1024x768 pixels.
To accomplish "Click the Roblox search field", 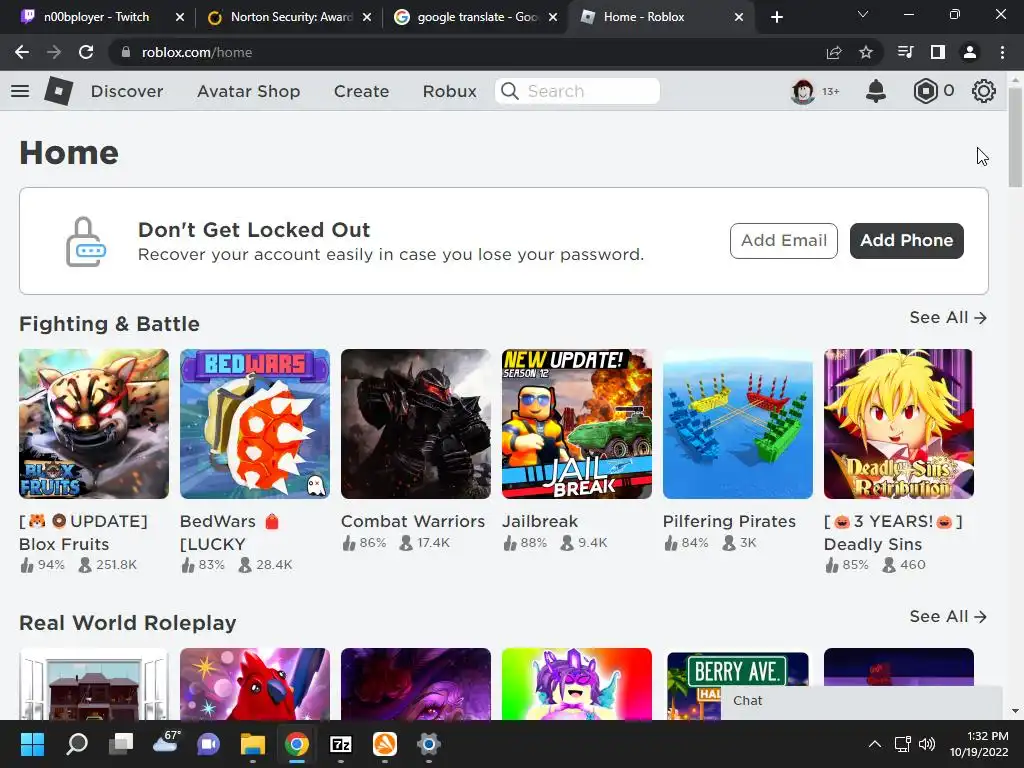I will pyautogui.click(x=577, y=91).
